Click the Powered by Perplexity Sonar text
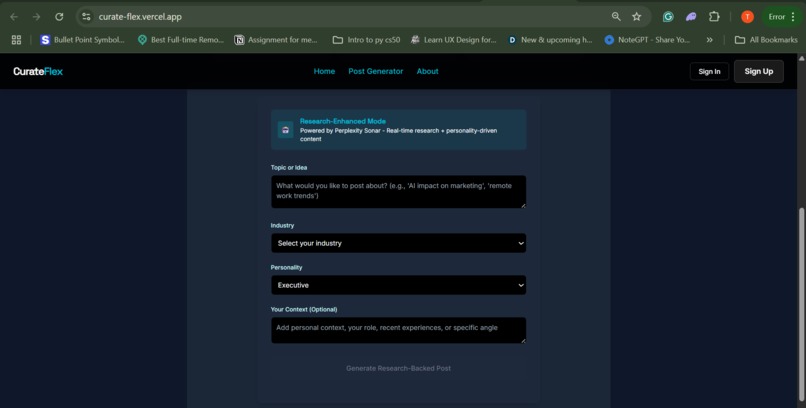The height and width of the screenshot is (408, 806). coord(398,135)
